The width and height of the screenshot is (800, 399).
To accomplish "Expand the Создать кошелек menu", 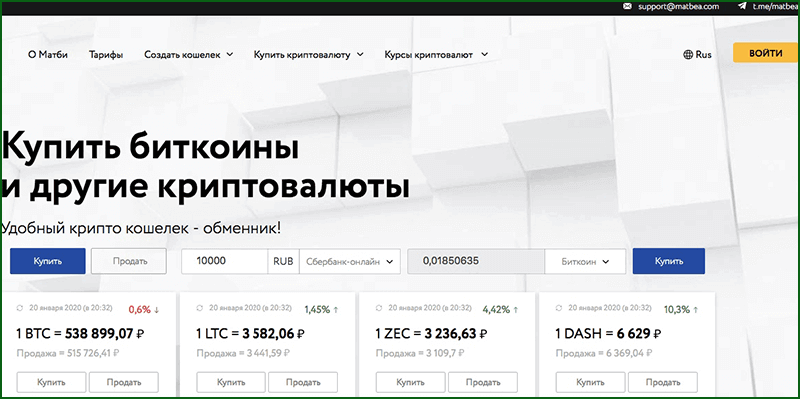I will 188,55.
